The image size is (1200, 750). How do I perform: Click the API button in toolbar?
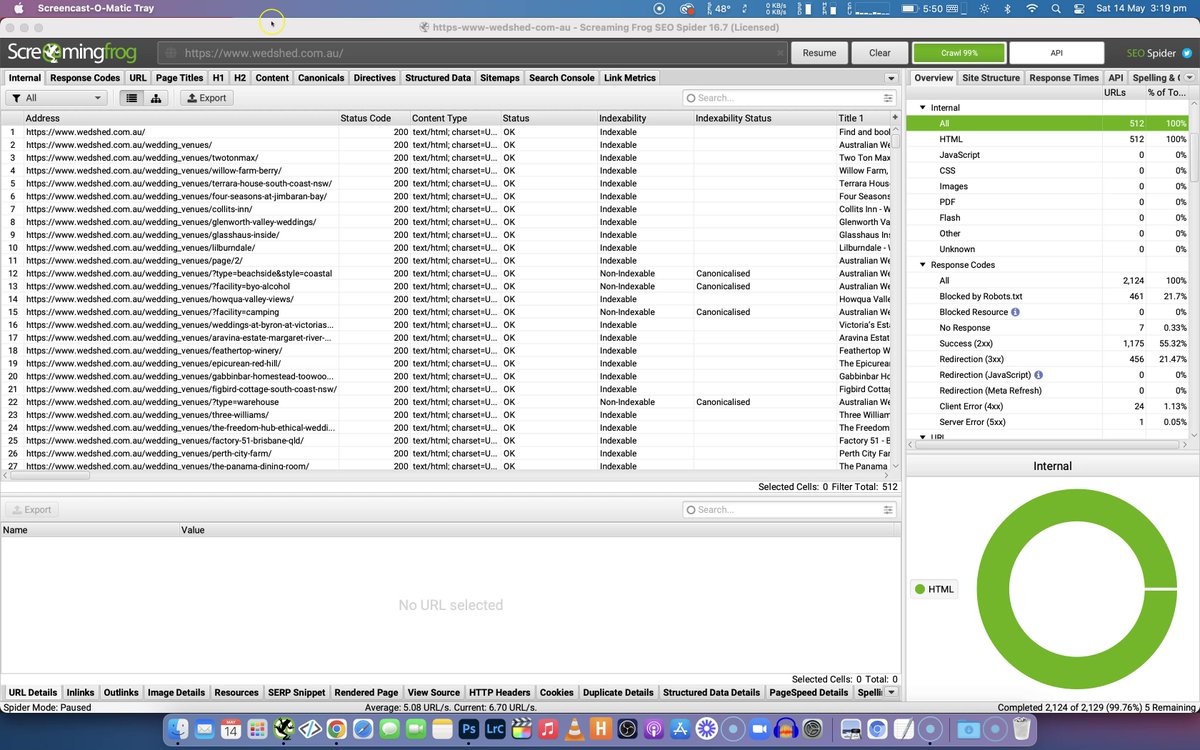(x=1056, y=53)
